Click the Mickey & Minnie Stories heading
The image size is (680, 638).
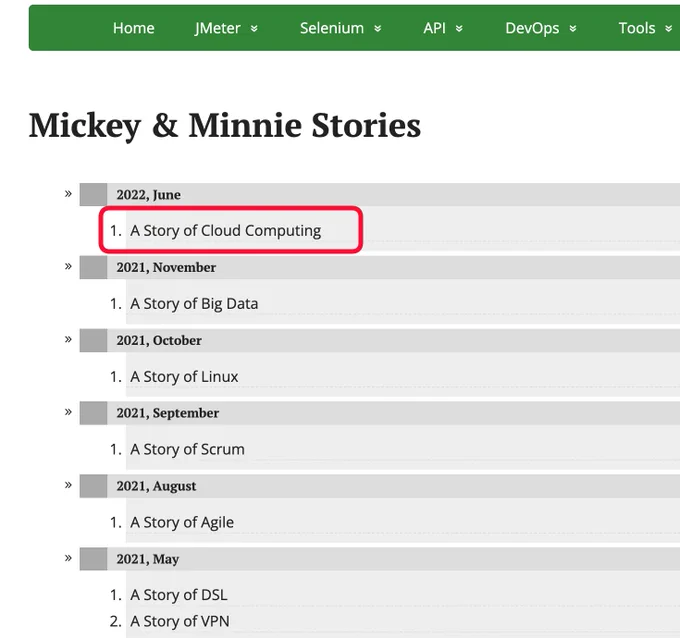[225, 126]
